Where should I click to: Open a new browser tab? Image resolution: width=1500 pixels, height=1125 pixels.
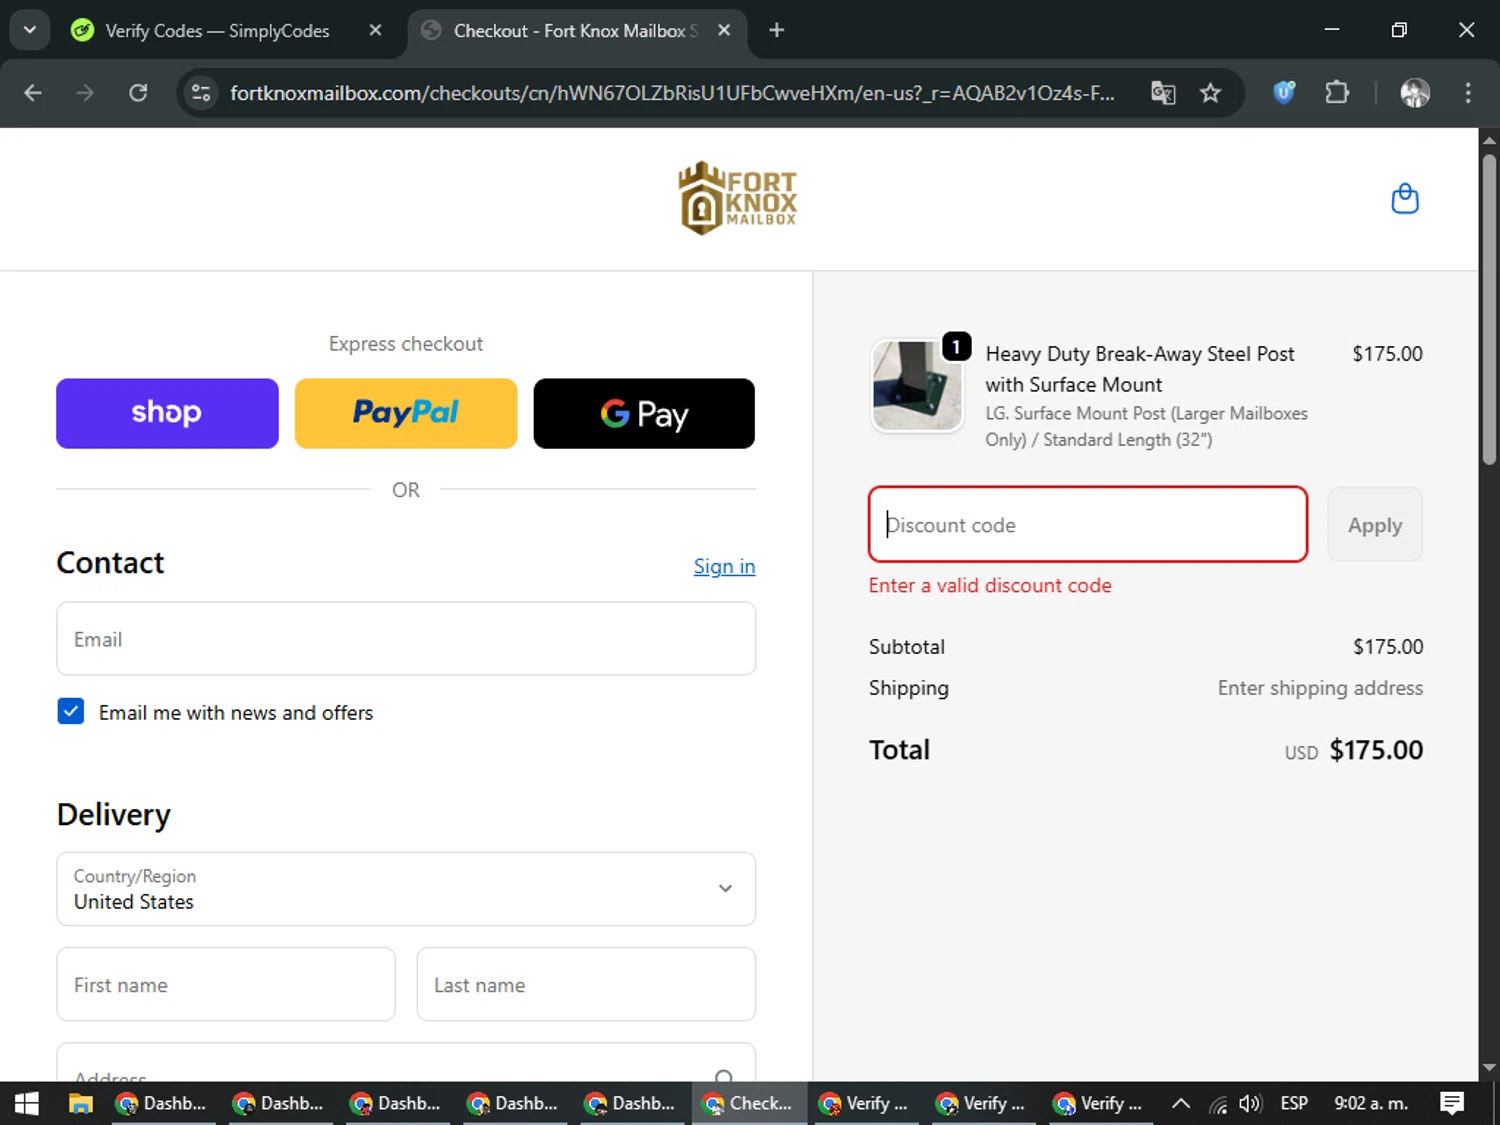click(777, 30)
